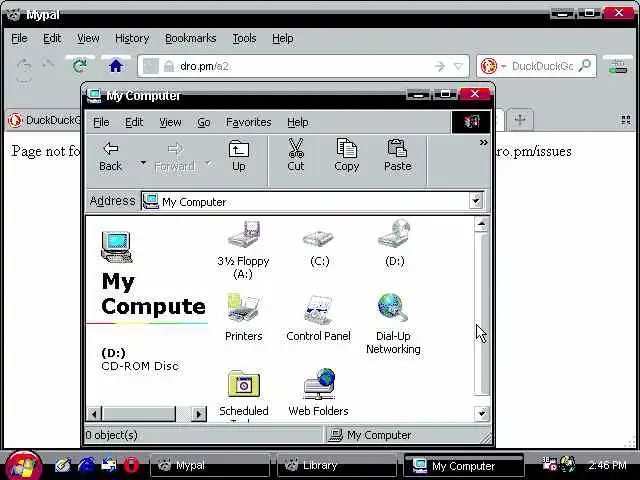This screenshot has width=640, height=480.
Task: Click the search magnifier icon in Mypal
Action: [x=585, y=65]
